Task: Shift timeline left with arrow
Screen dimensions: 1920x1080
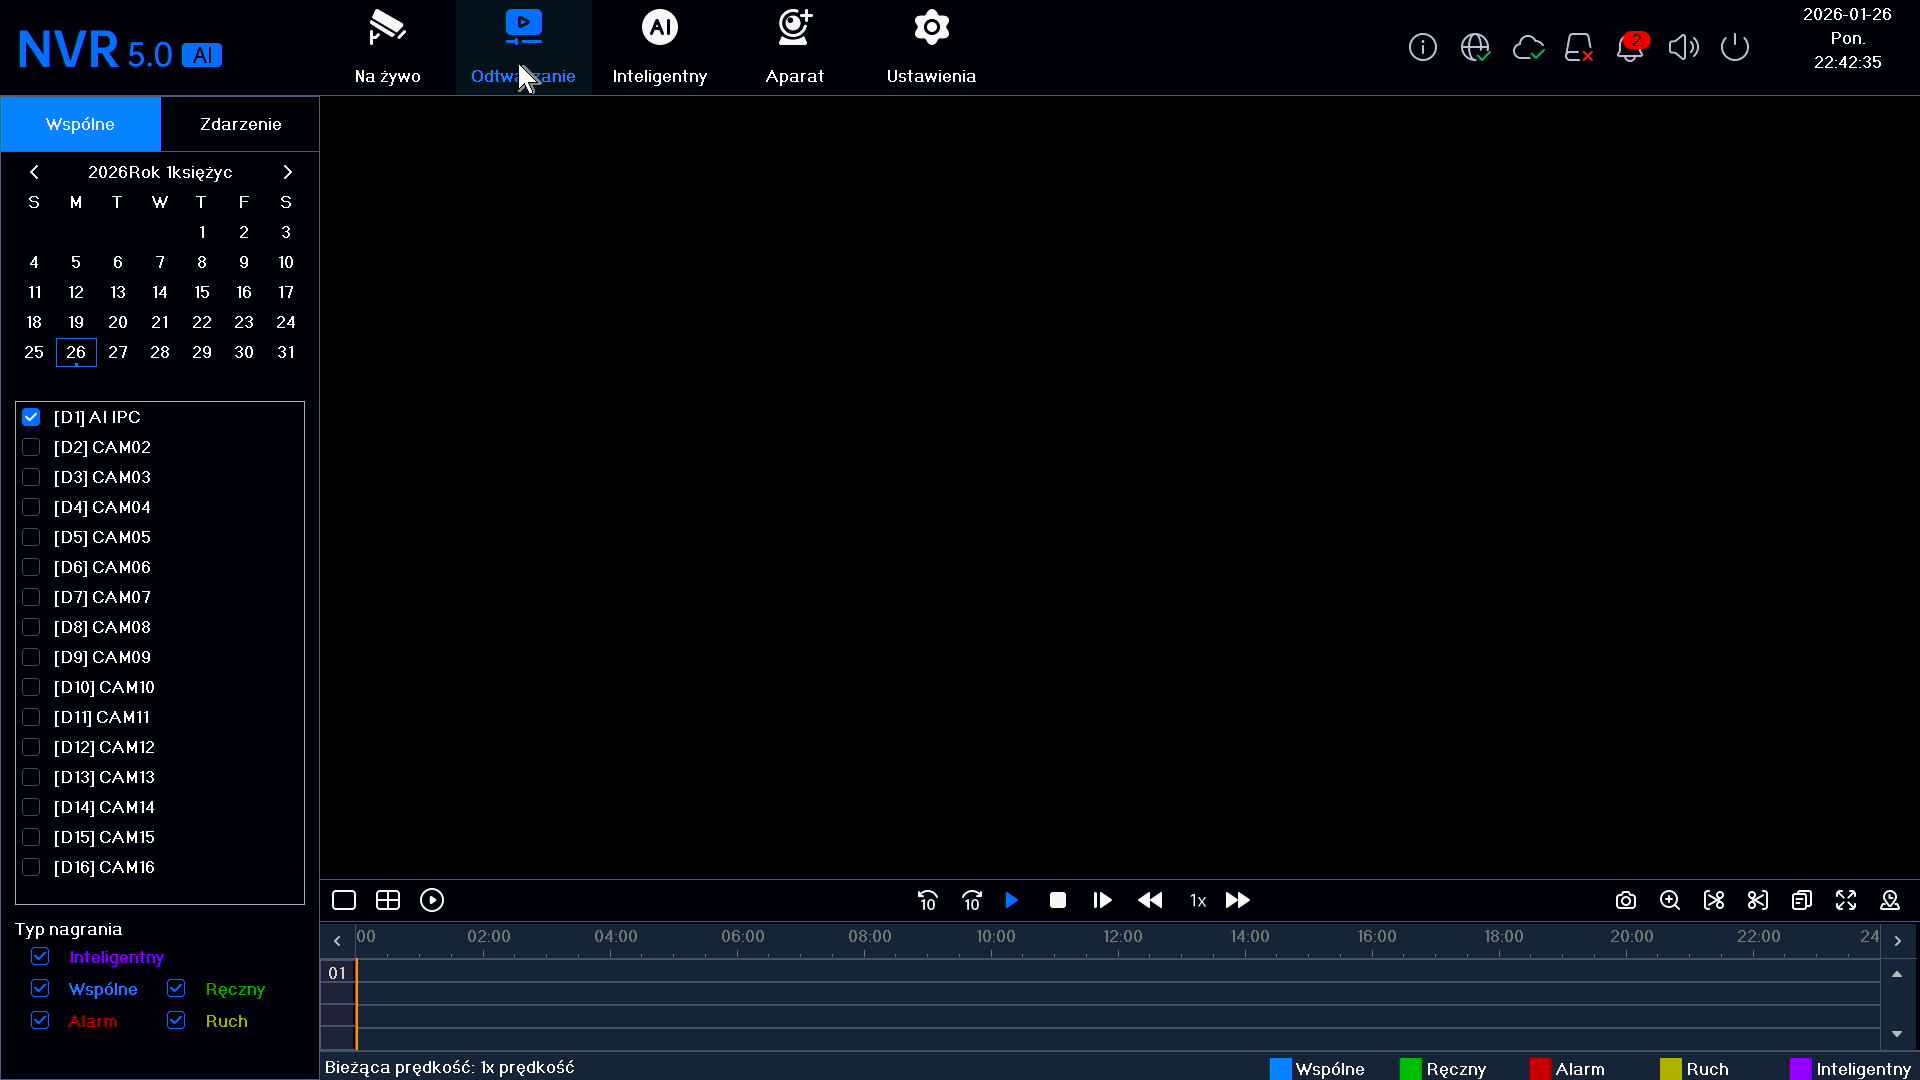Action: click(337, 940)
